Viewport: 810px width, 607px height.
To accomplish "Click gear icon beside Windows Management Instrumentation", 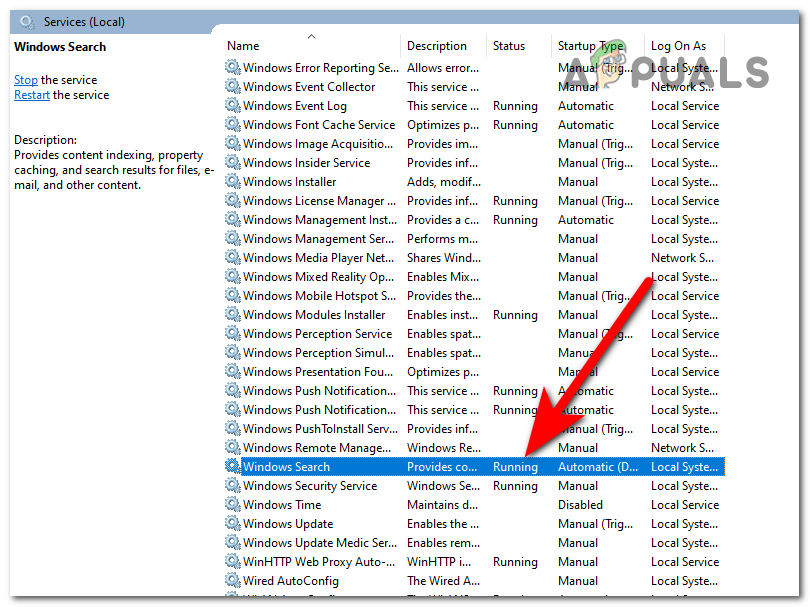I will click(x=233, y=219).
